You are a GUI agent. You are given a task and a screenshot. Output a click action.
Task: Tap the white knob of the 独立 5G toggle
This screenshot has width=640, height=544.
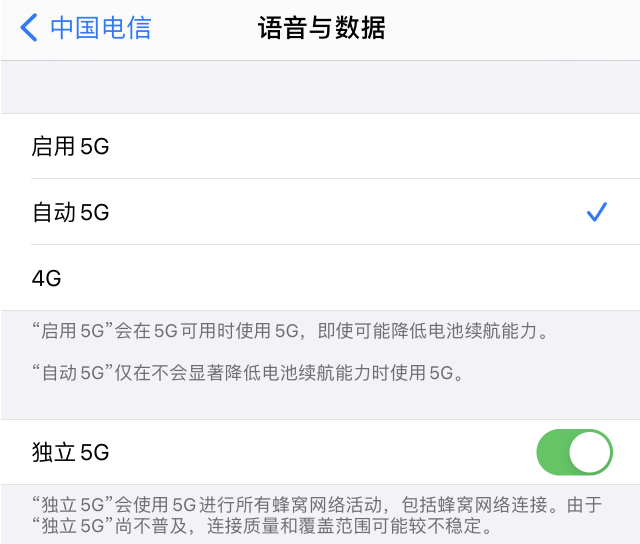click(x=589, y=452)
